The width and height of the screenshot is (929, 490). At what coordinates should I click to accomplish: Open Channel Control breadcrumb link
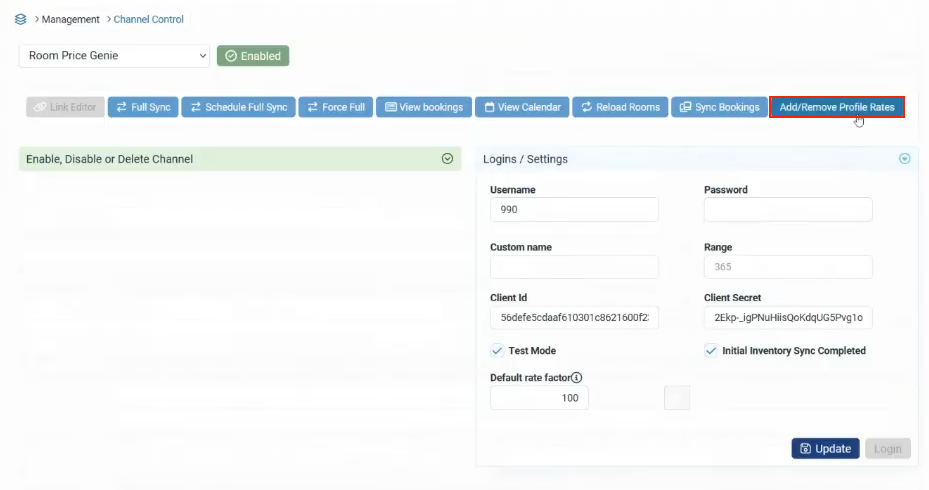(148, 19)
